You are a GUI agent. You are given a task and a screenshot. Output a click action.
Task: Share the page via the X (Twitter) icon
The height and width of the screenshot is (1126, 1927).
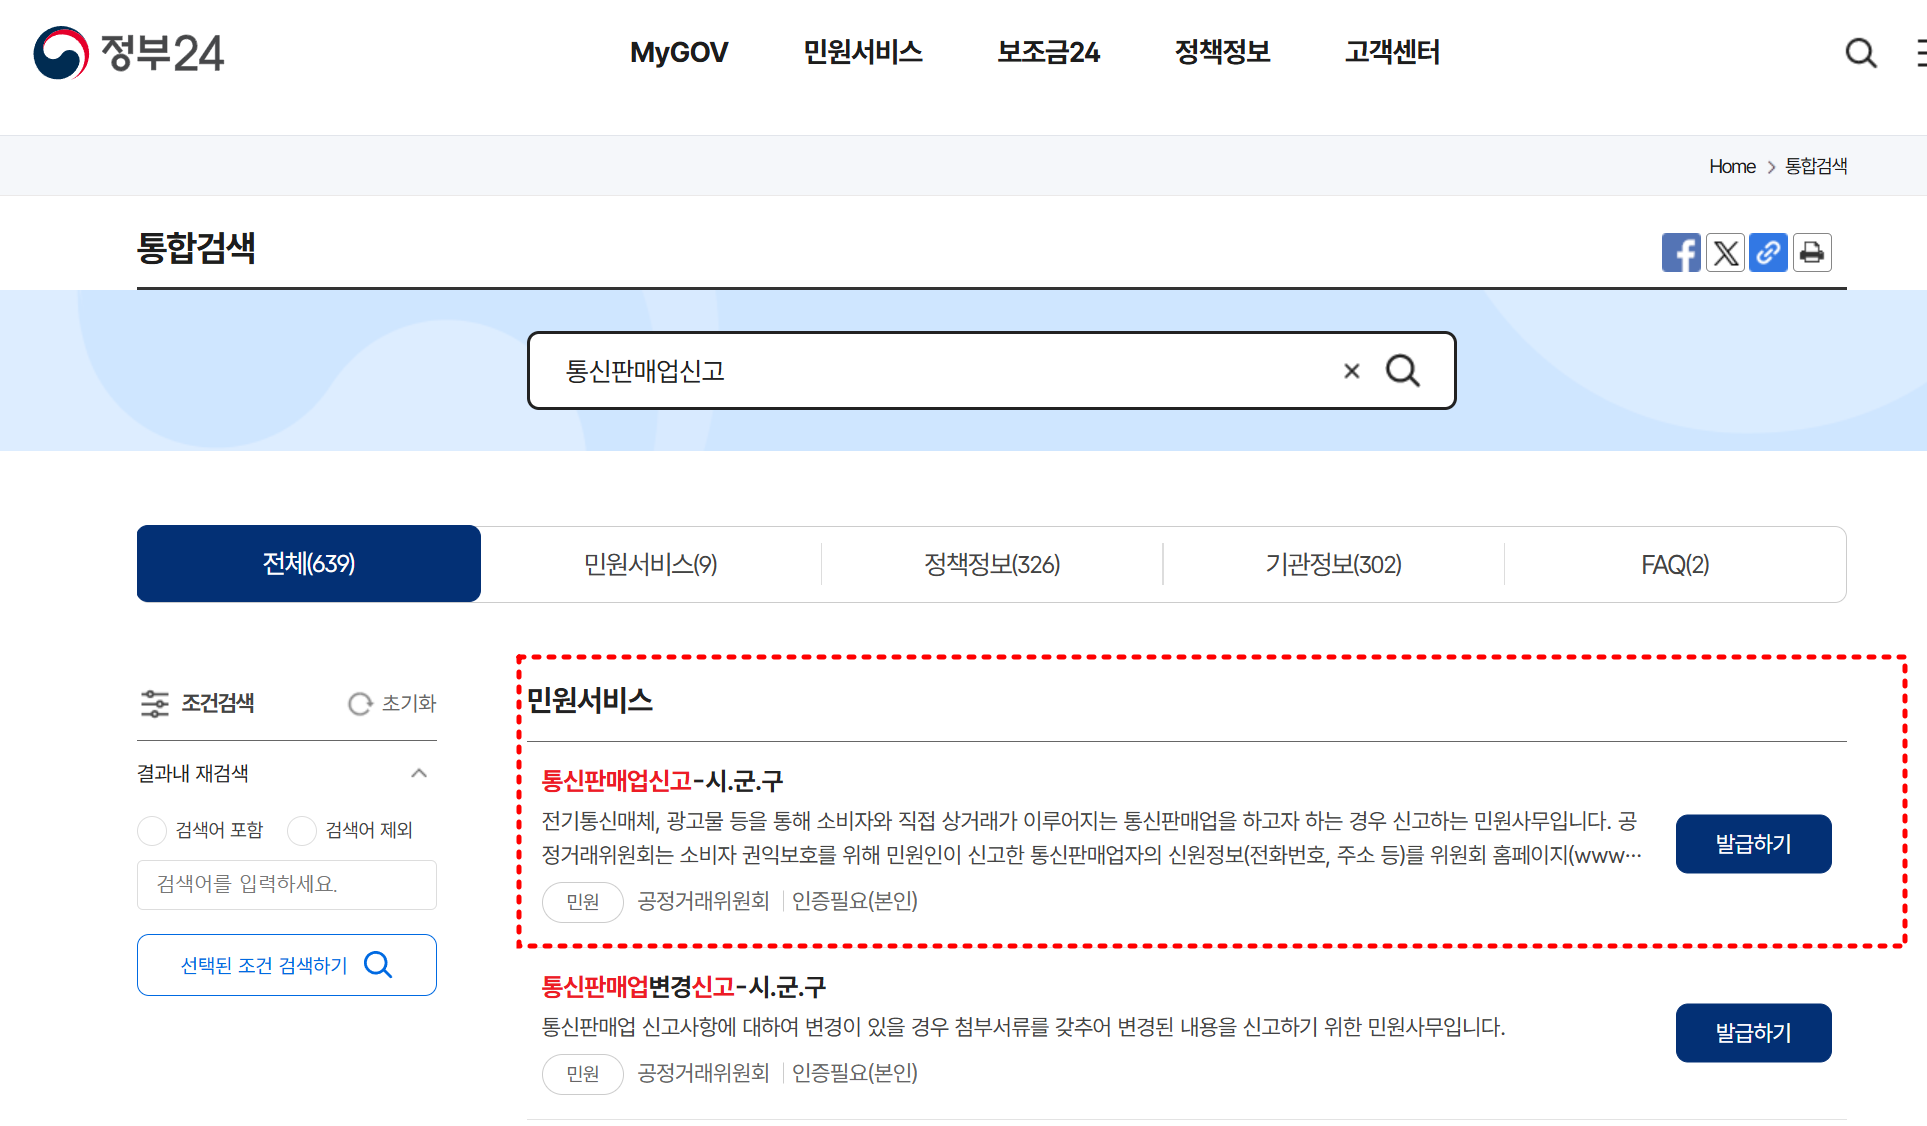click(1725, 252)
